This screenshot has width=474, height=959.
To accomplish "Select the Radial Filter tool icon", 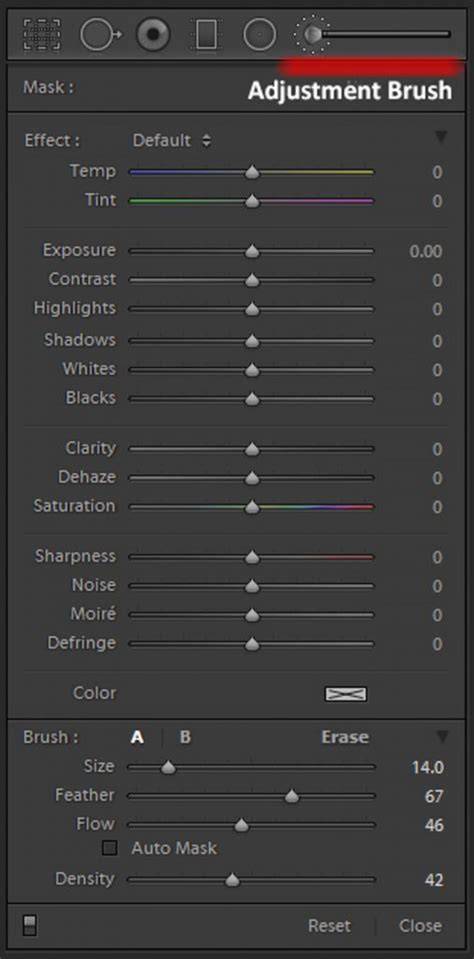I will [259, 34].
